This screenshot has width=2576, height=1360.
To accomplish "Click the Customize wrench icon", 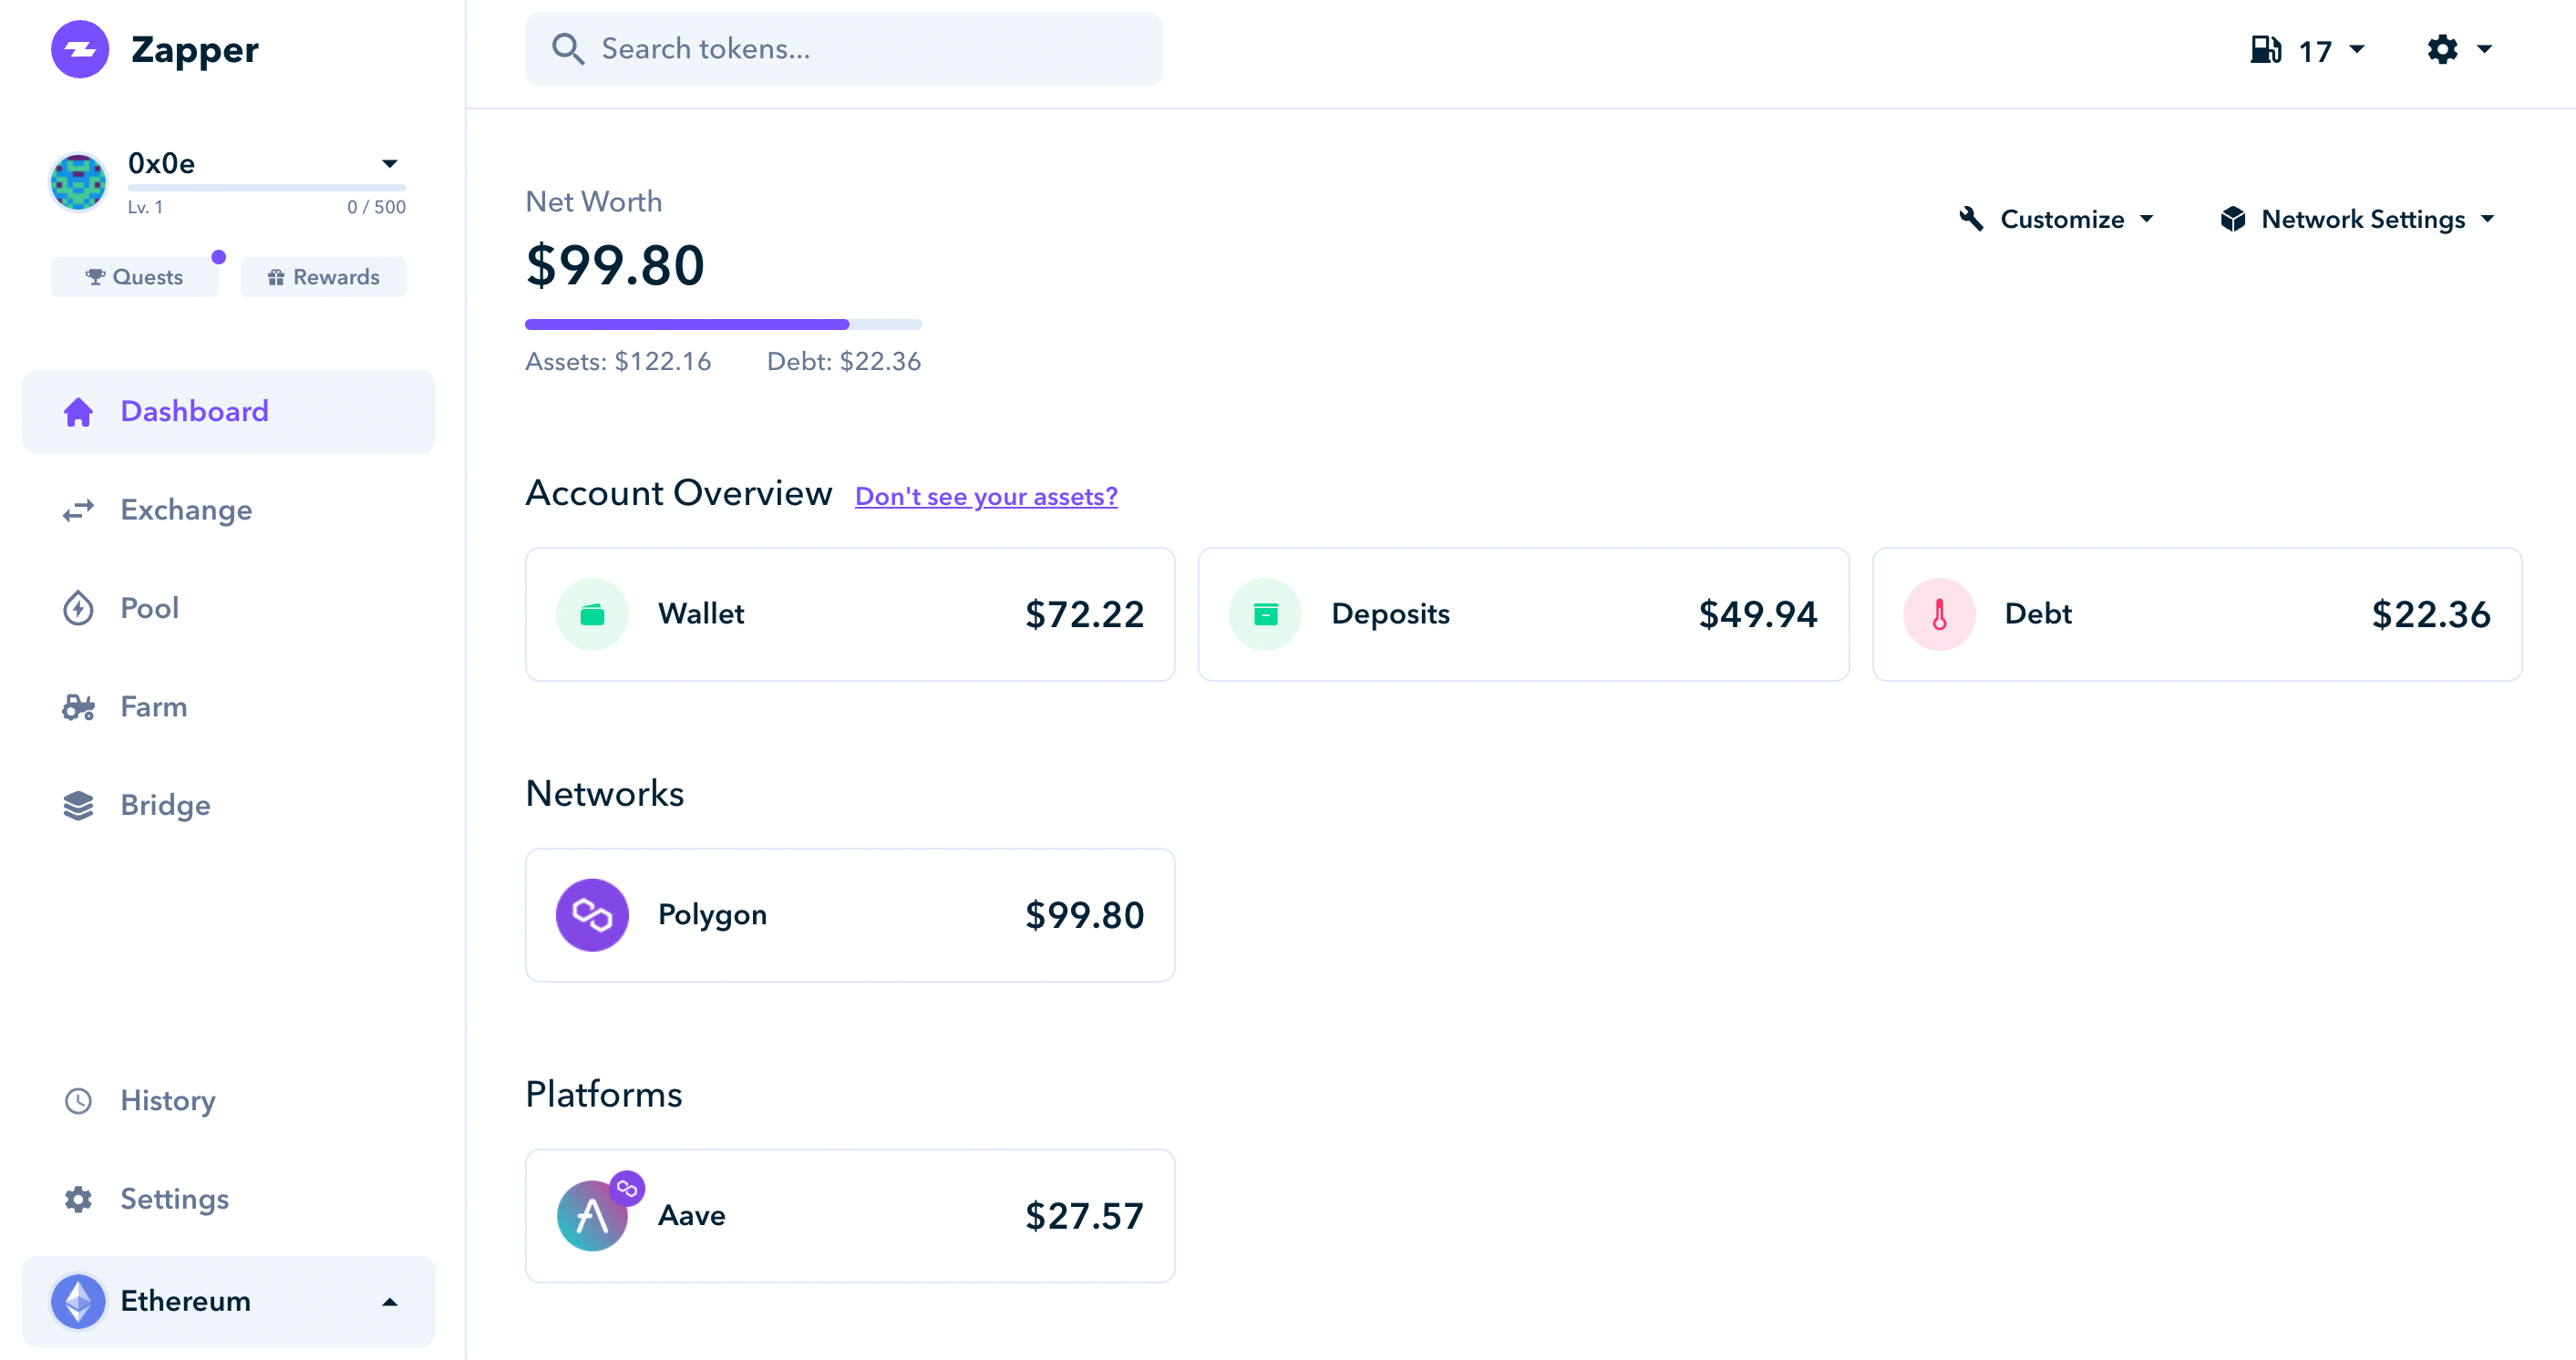I will [x=1971, y=219].
